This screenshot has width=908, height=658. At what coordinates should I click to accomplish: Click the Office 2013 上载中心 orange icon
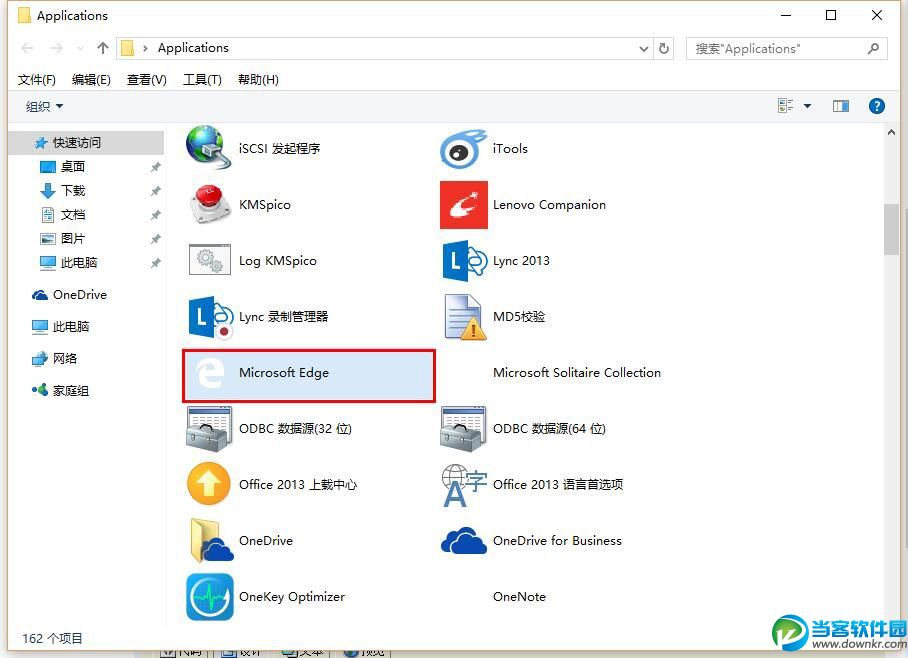click(209, 484)
